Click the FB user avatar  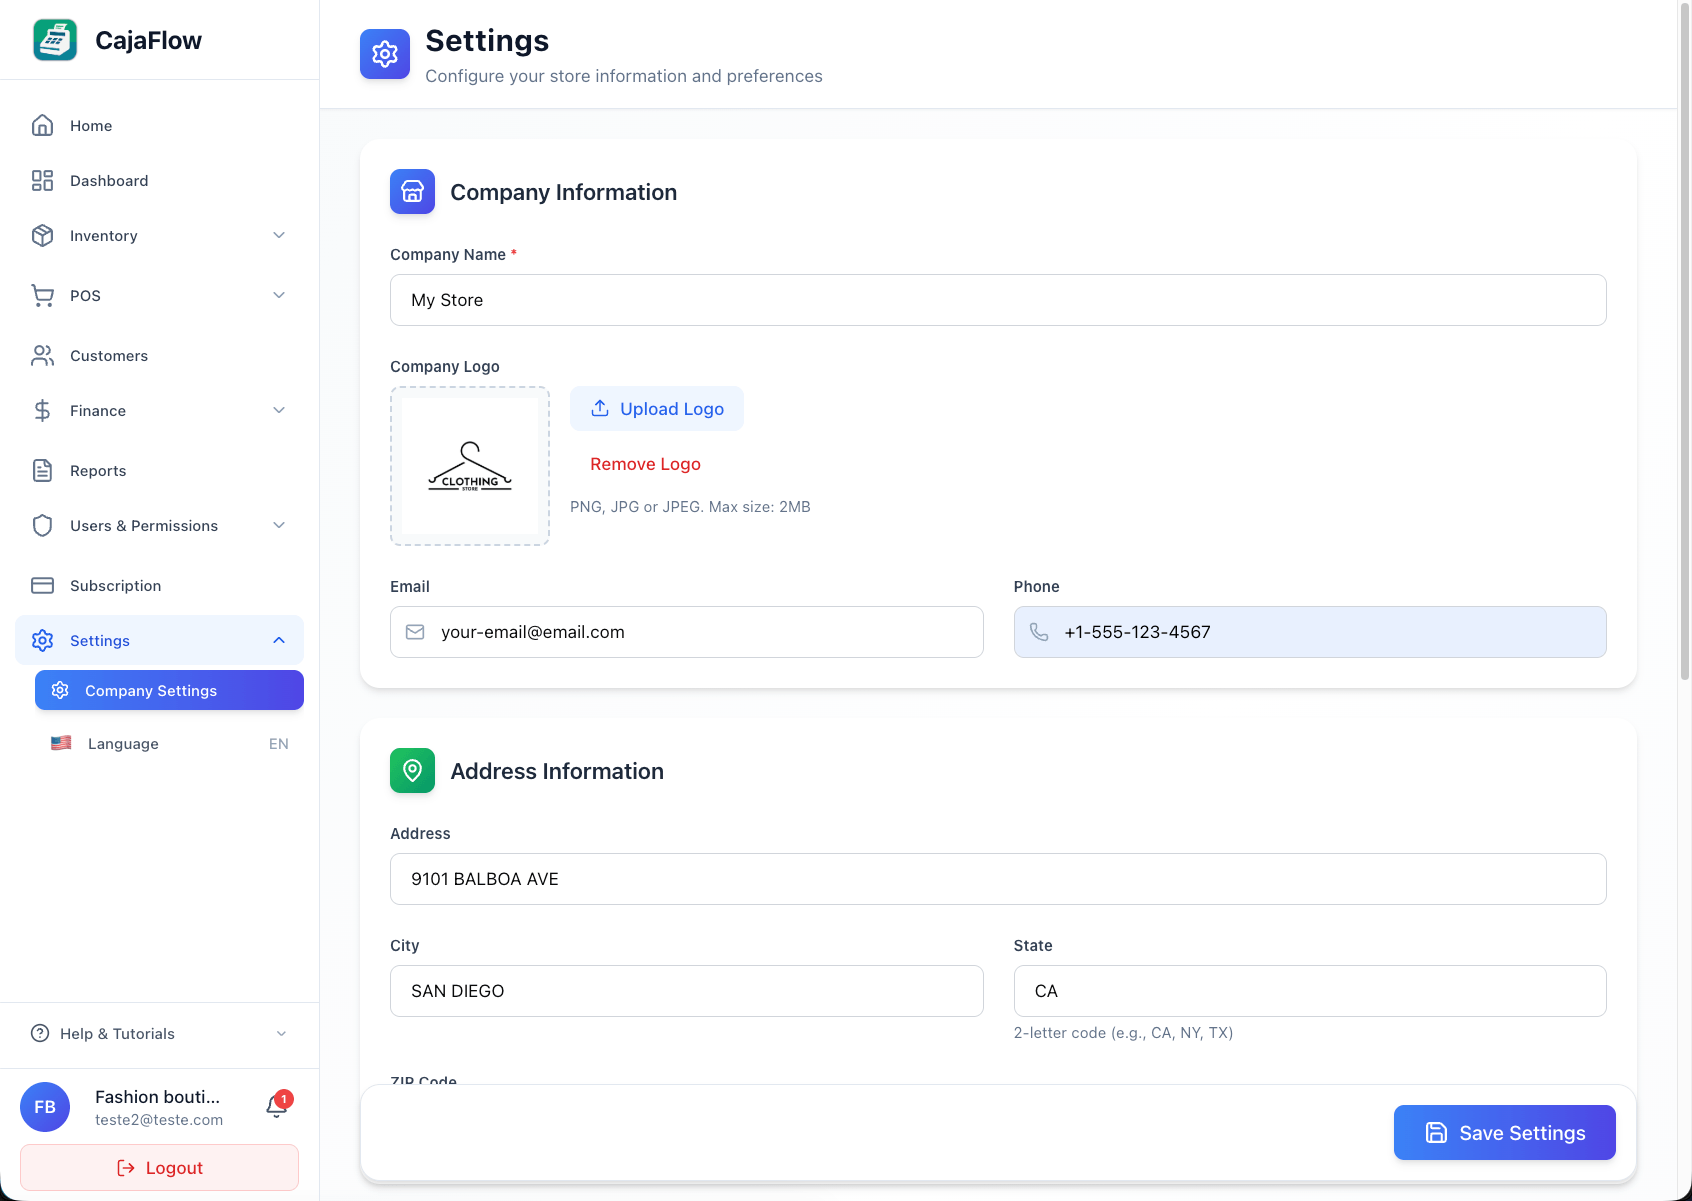(45, 1107)
